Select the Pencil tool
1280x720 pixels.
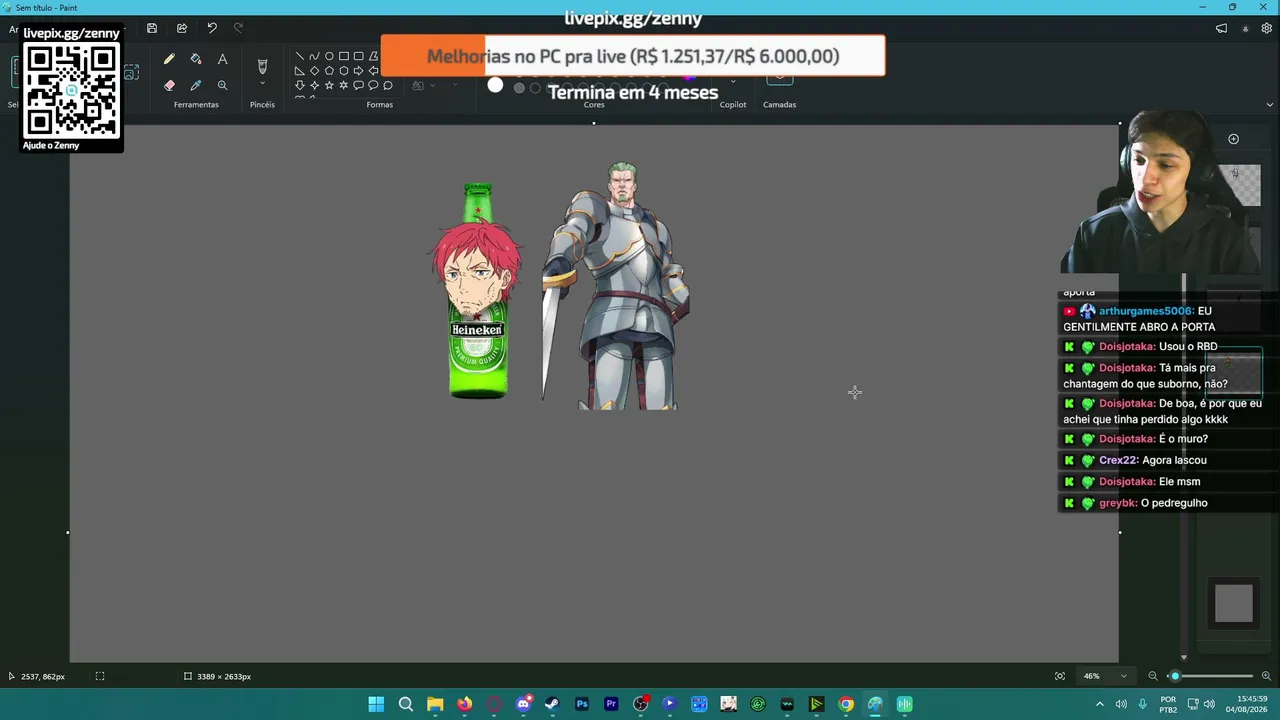[x=169, y=60]
